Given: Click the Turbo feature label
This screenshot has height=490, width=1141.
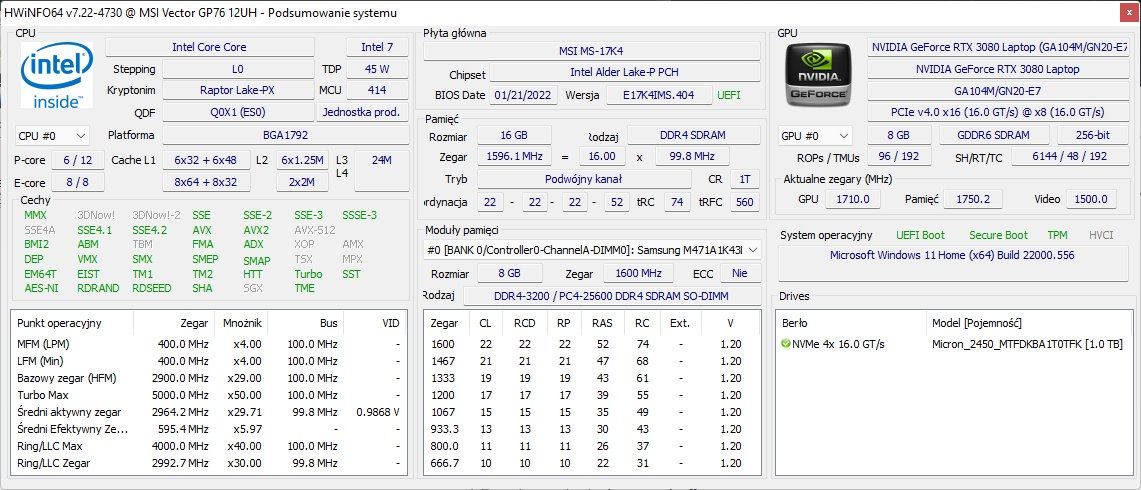Looking at the screenshot, I should click(308, 274).
